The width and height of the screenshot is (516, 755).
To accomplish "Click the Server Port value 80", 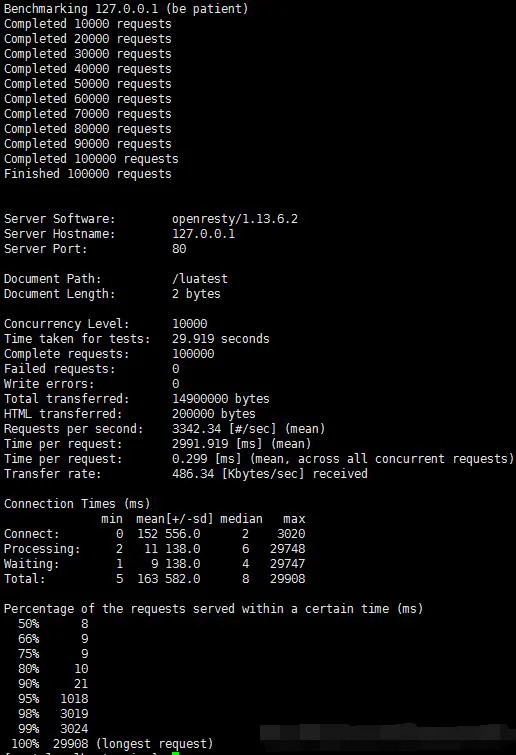I will 179,248.
